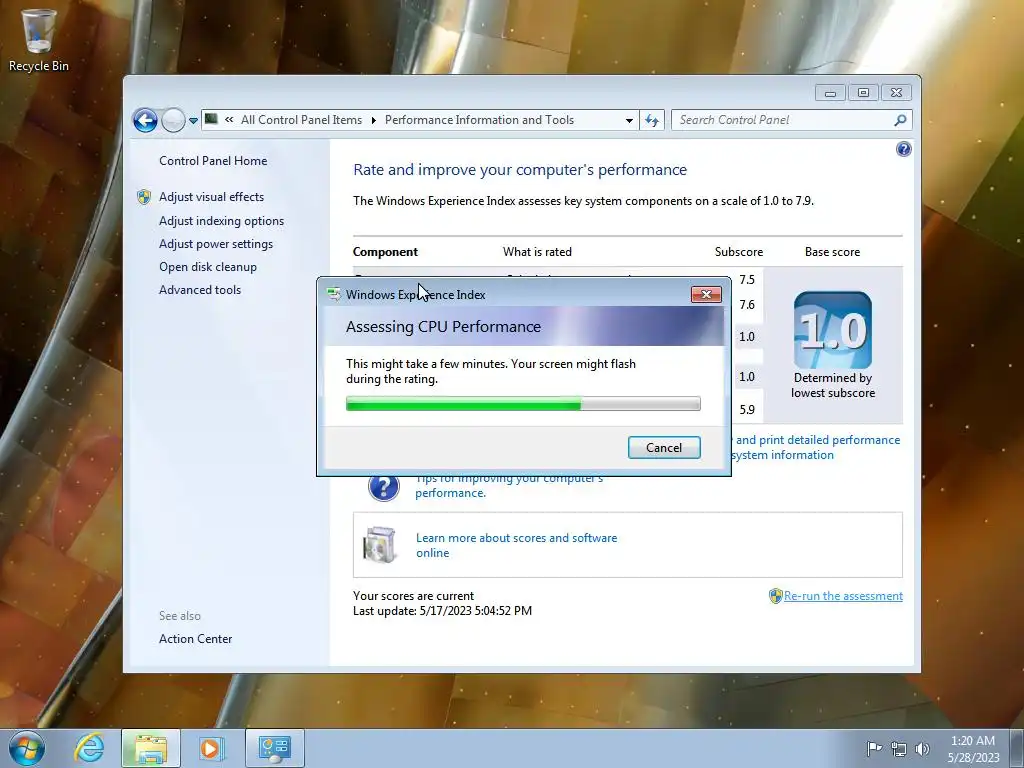This screenshot has height=768, width=1024.
Task: Click the shield icon next to Re-run the assessment
Action: (x=775, y=596)
